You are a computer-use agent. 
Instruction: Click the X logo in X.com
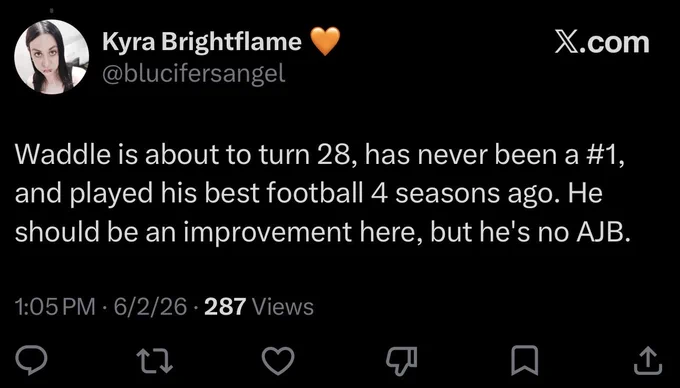pos(565,43)
